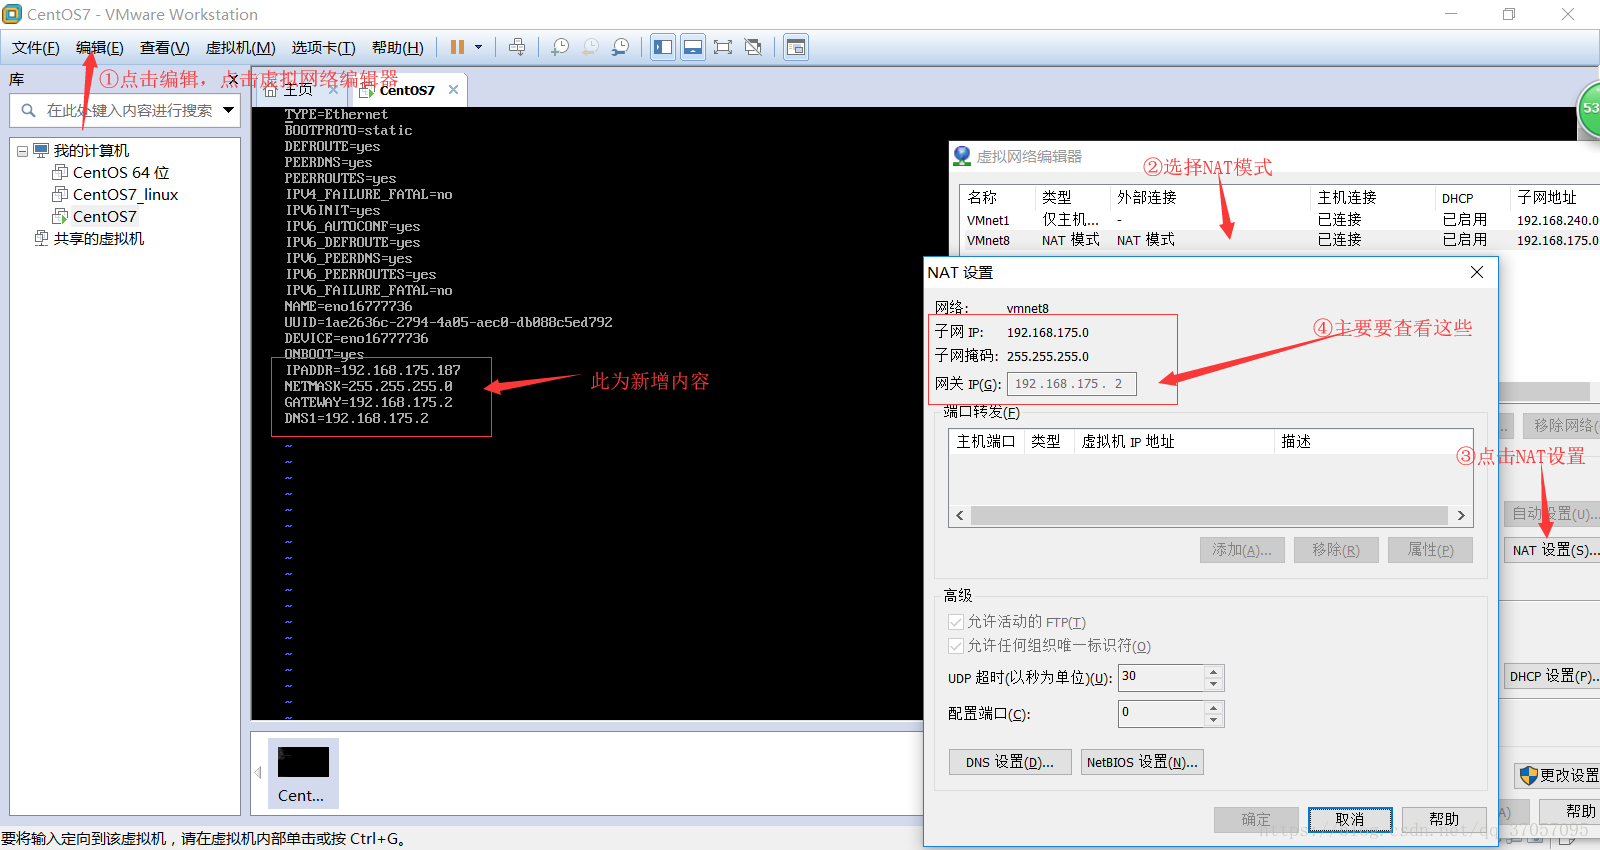Click the Pause virtual machine toolbar icon
This screenshot has width=1600, height=850.
[x=457, y=47]
